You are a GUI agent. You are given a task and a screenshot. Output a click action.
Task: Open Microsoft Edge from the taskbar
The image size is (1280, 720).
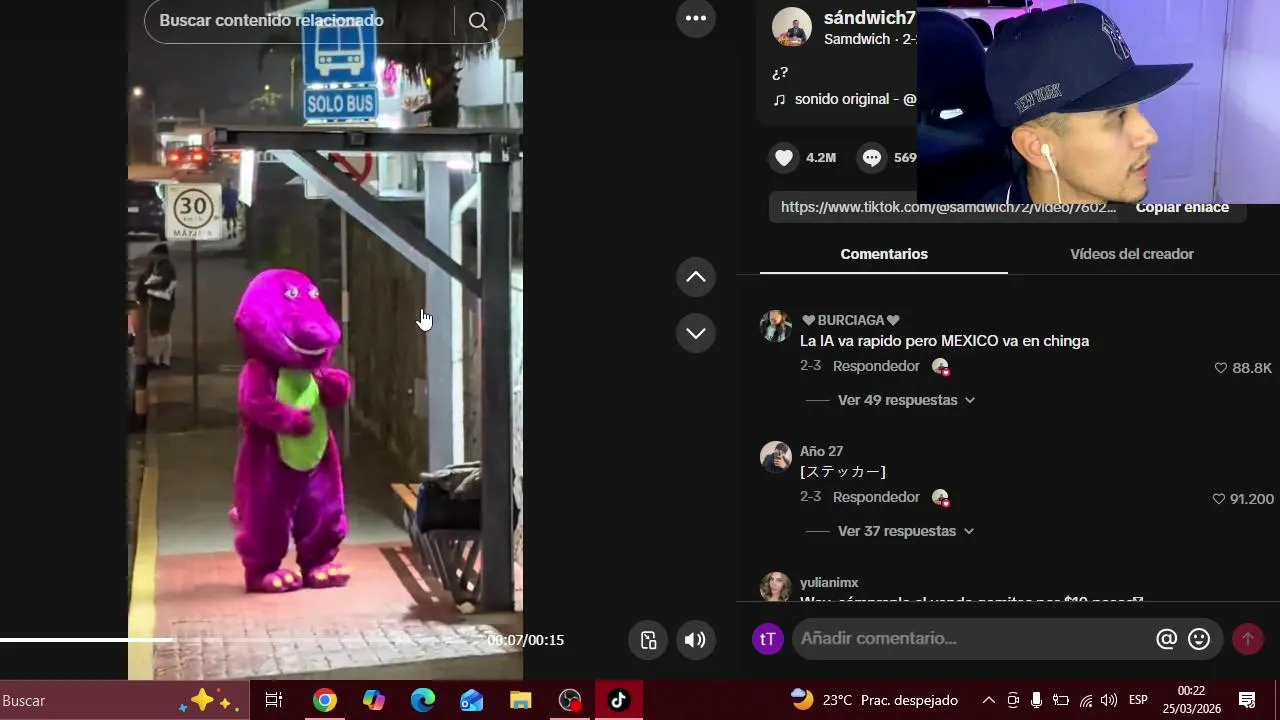coord(423,701)
